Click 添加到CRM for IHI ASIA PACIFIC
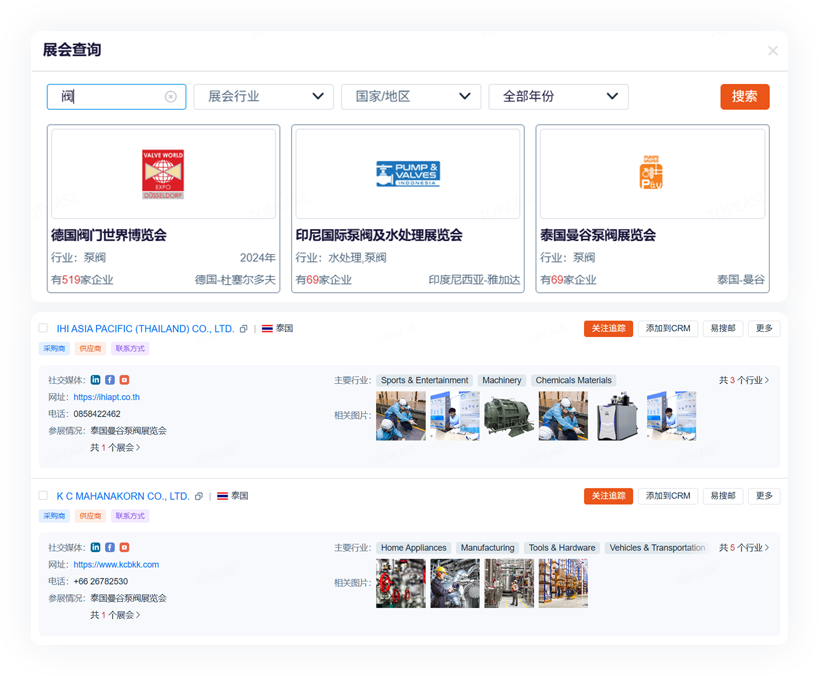Image resolution: width=819 pixels, height=676 pixels. [667, 329]
